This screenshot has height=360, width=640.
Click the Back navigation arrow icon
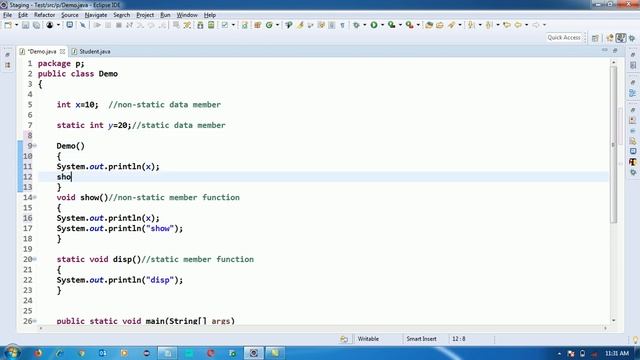518,25
